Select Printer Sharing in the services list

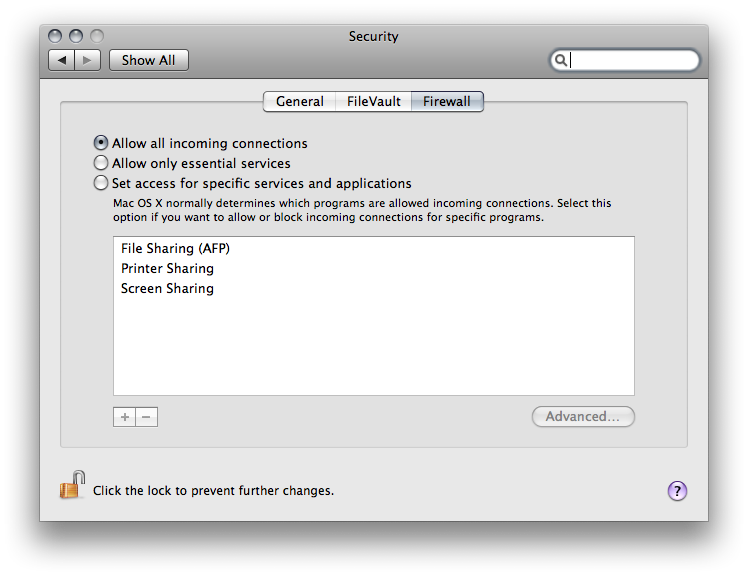coord(374,268)
